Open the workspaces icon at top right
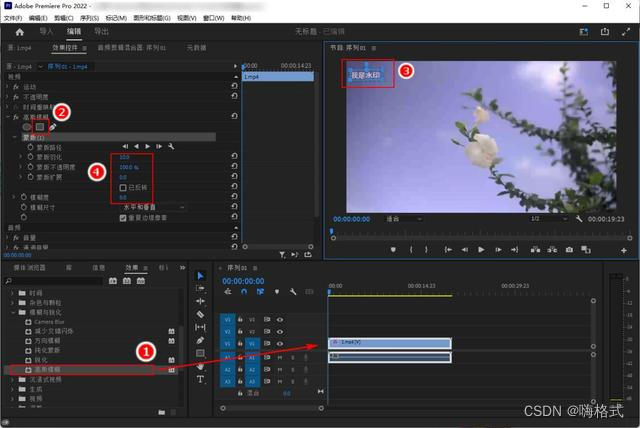The height and width of the screenshot is (428, 640). pyautogui.click(x=584, y=32)
